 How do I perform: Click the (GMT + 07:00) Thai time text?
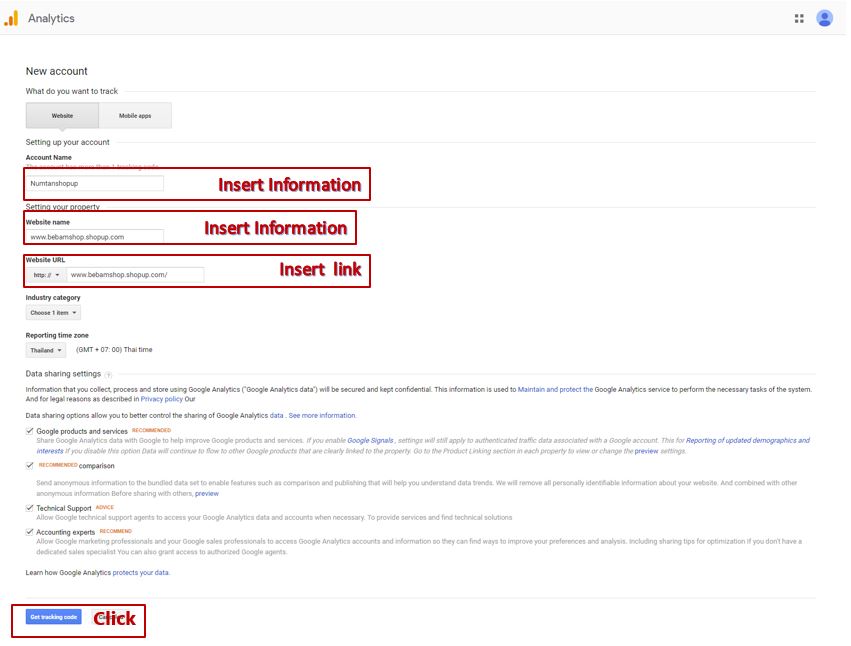[x=114, y=350]
